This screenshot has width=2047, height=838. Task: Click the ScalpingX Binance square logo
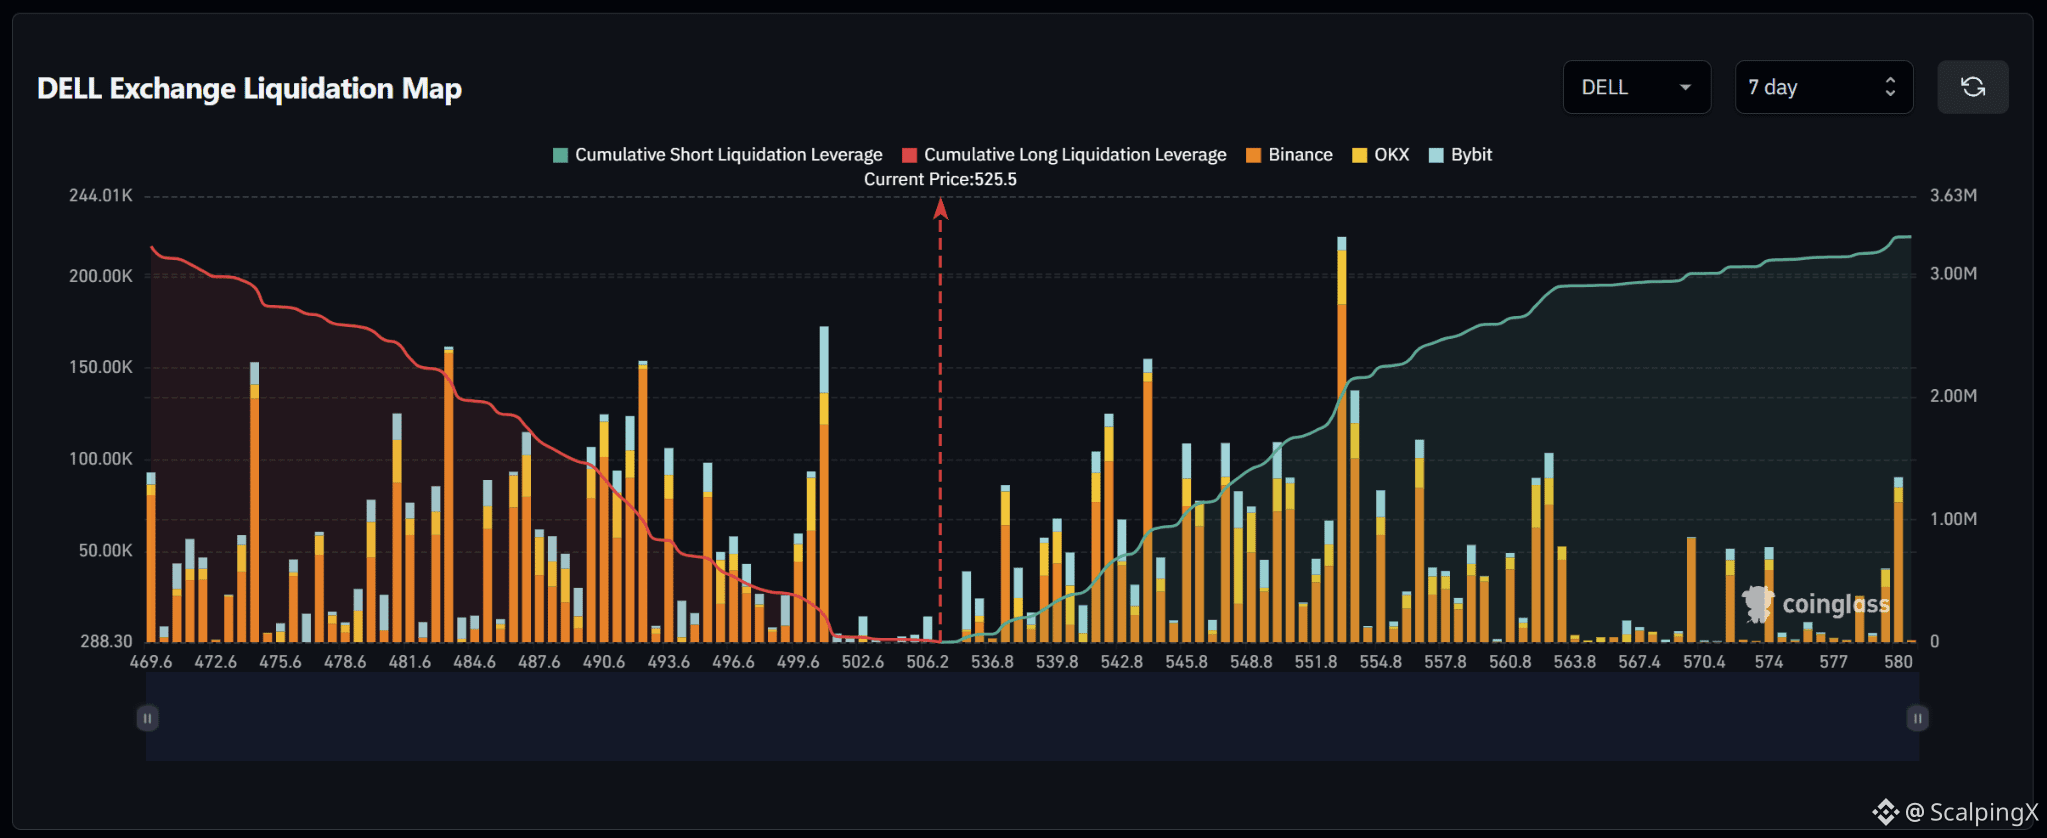[x=1885, y=812]
